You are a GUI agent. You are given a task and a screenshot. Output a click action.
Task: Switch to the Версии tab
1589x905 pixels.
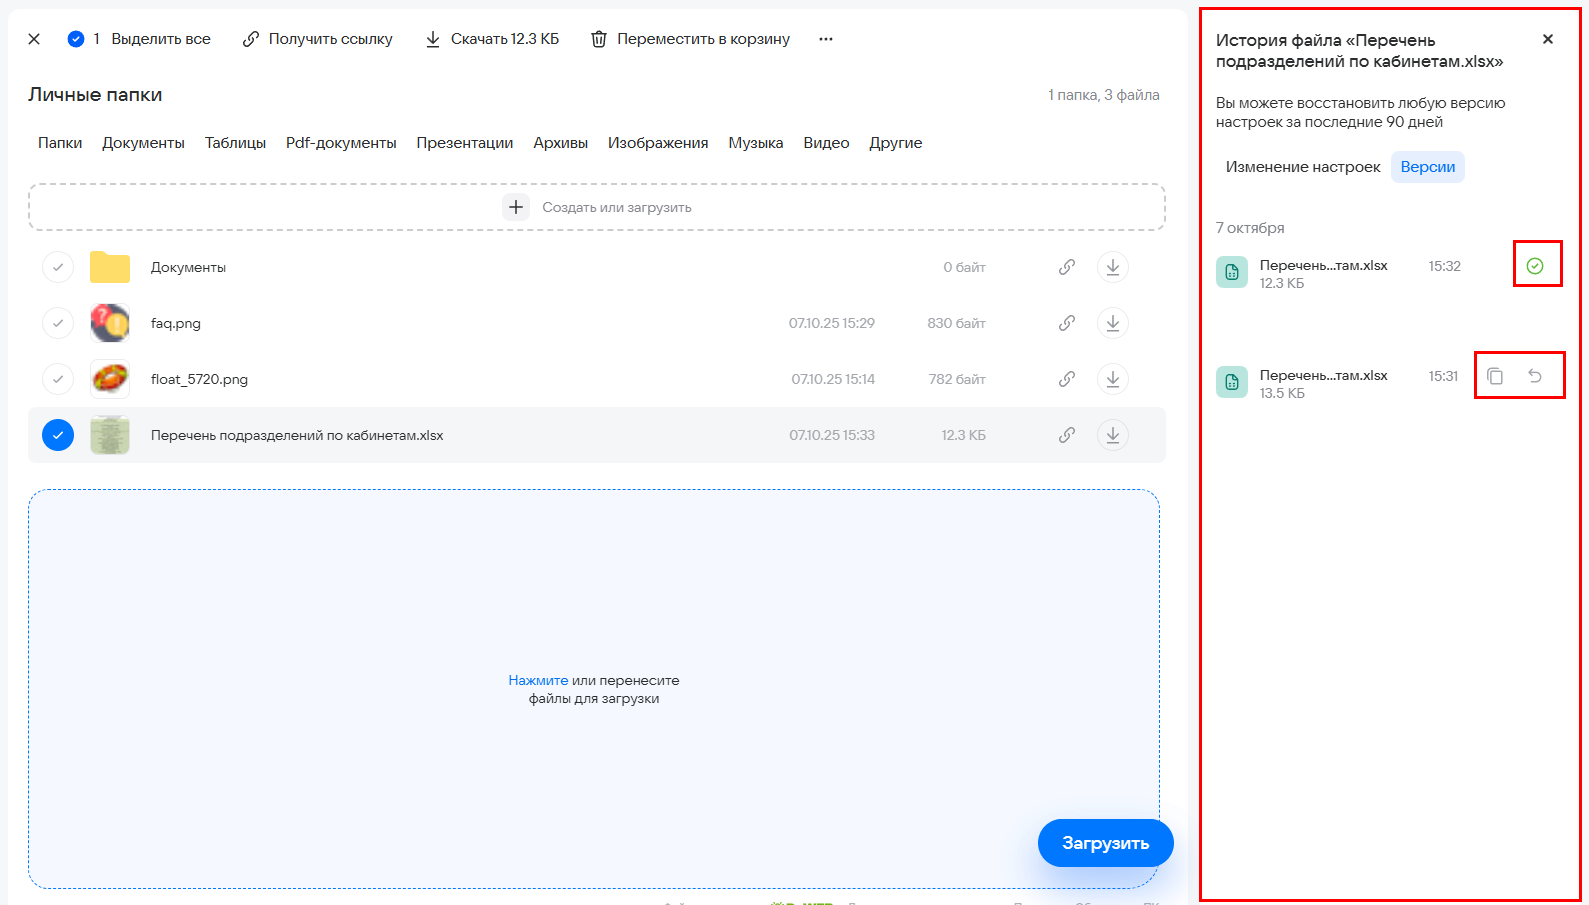point(1427,167)
